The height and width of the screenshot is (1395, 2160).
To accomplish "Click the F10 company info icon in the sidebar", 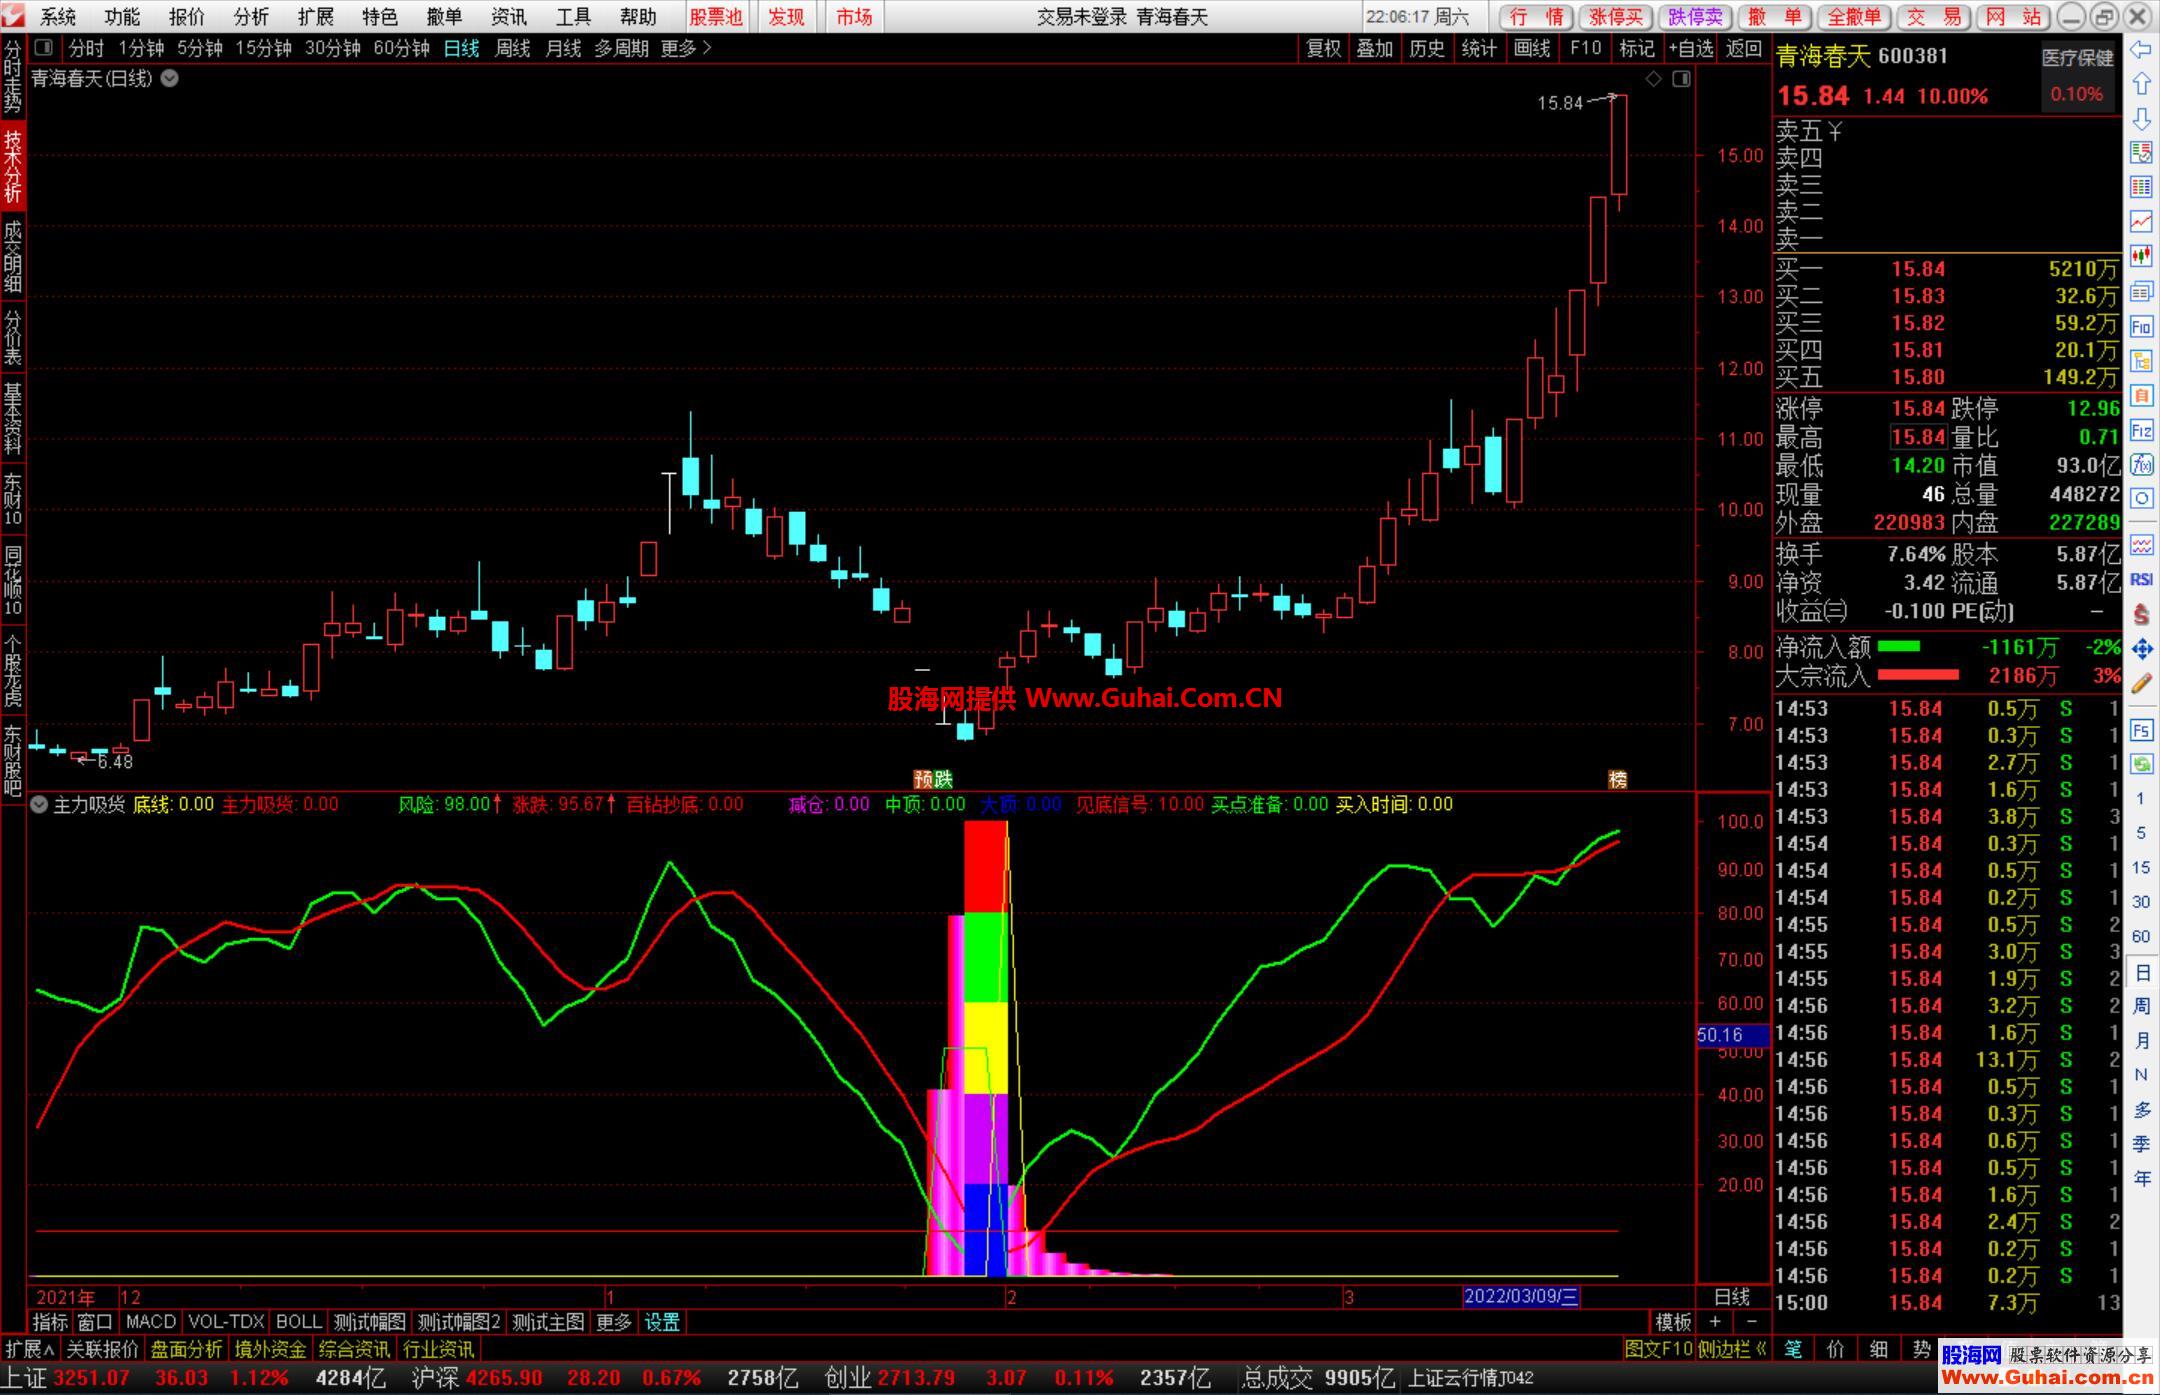I will [2141, 326].
